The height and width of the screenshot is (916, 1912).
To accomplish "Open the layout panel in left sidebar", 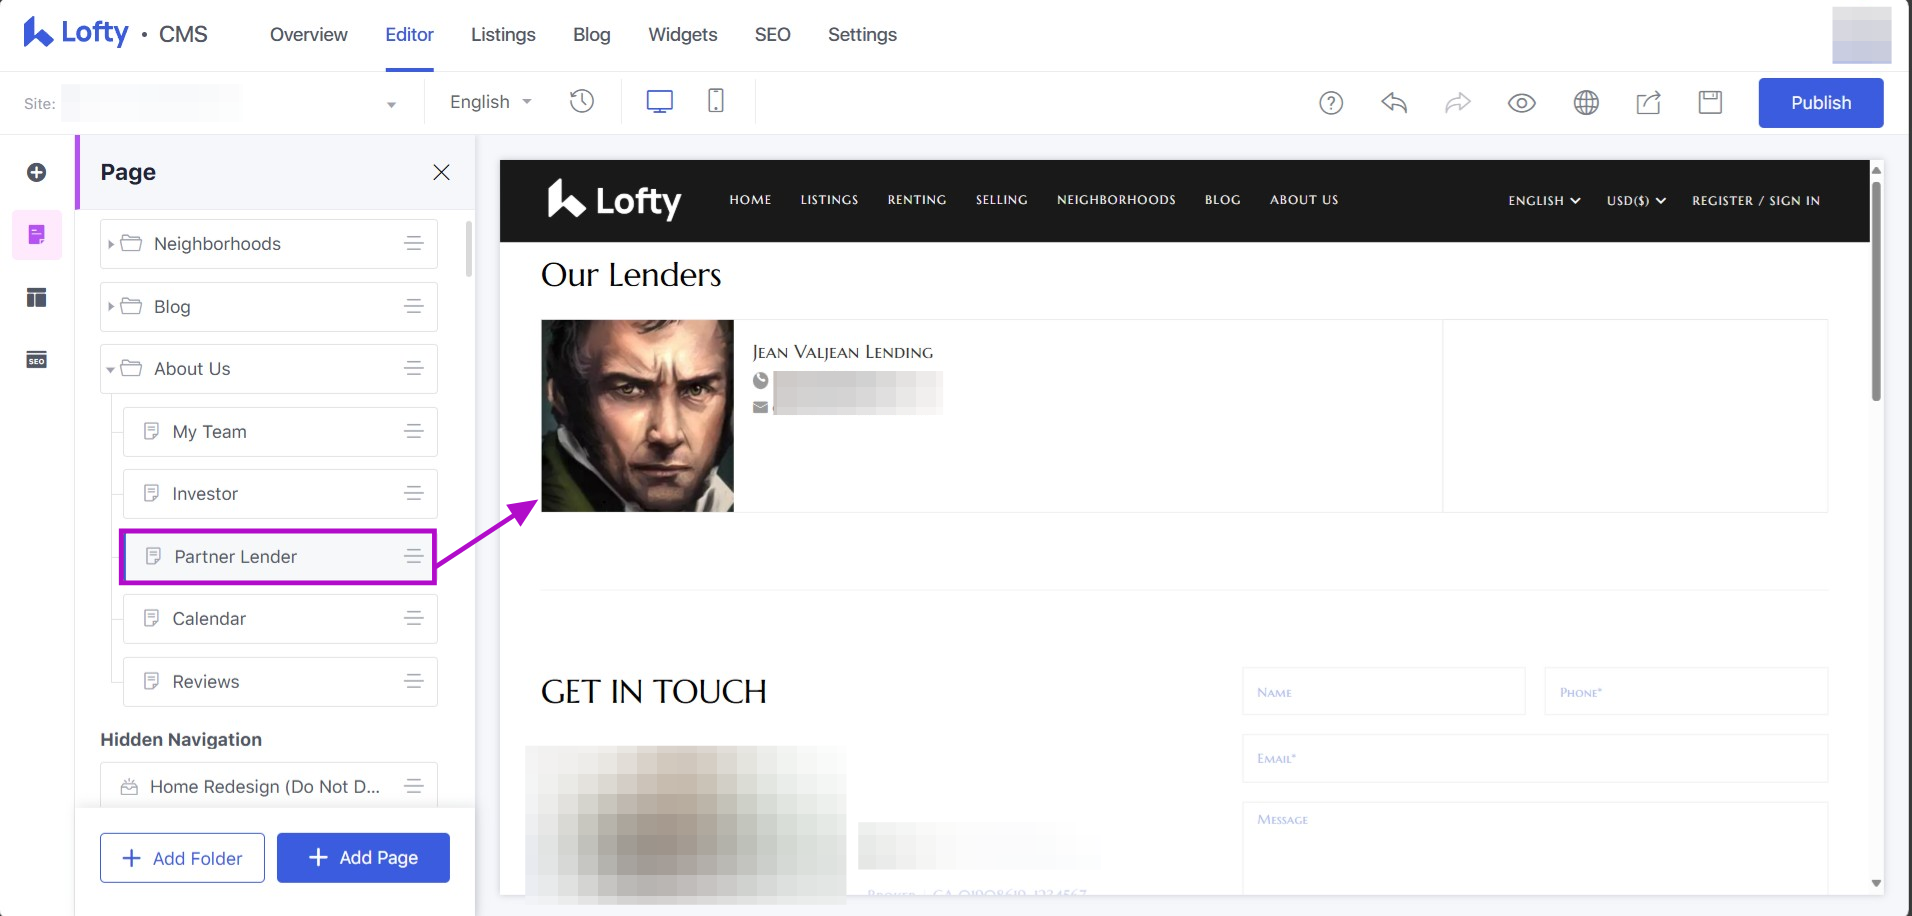I will tap(37, 298).
